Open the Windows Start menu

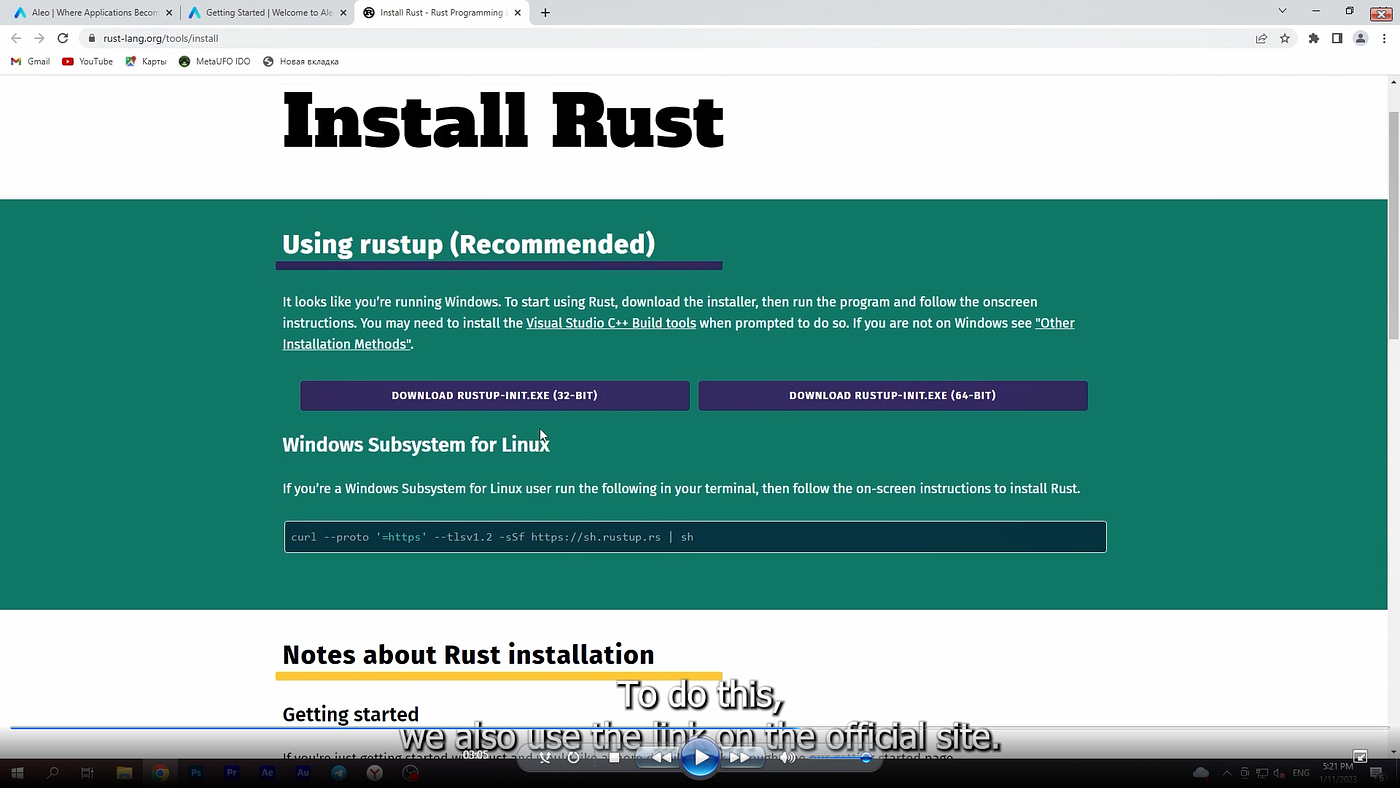pyautogui.click(x=17, y=772)
